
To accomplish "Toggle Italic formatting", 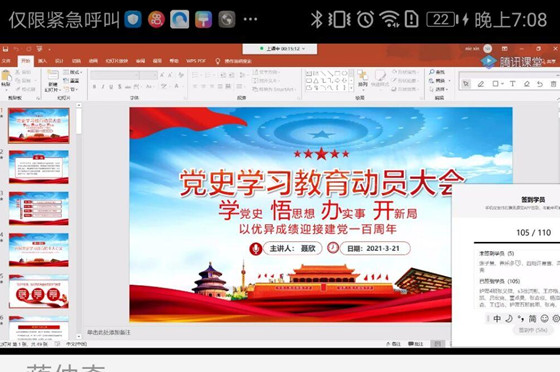I will click(103, 86).
